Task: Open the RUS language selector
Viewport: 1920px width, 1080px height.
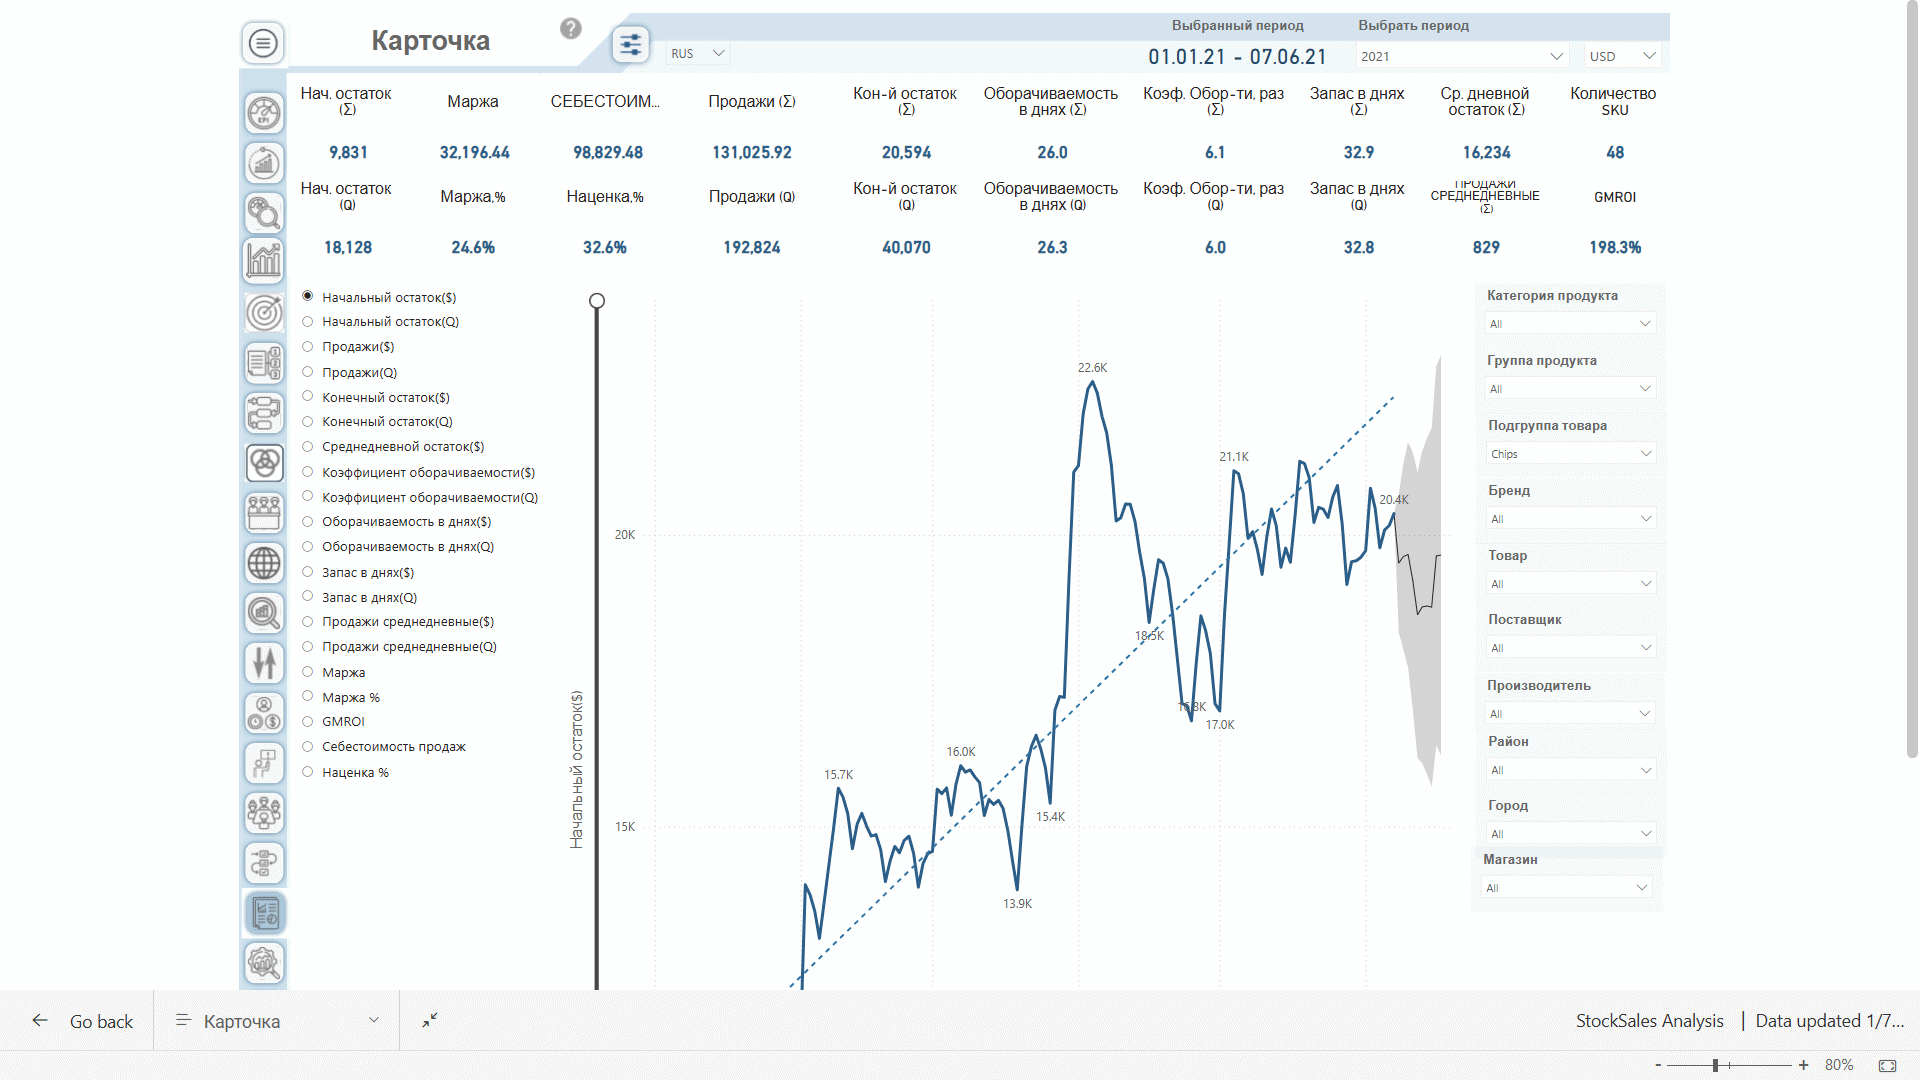Action: (x=698, y=54)
